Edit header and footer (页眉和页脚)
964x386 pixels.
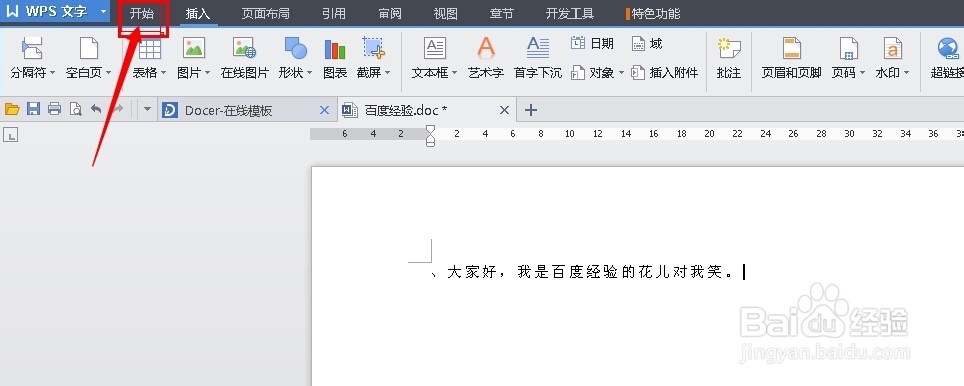pos(791,58)
